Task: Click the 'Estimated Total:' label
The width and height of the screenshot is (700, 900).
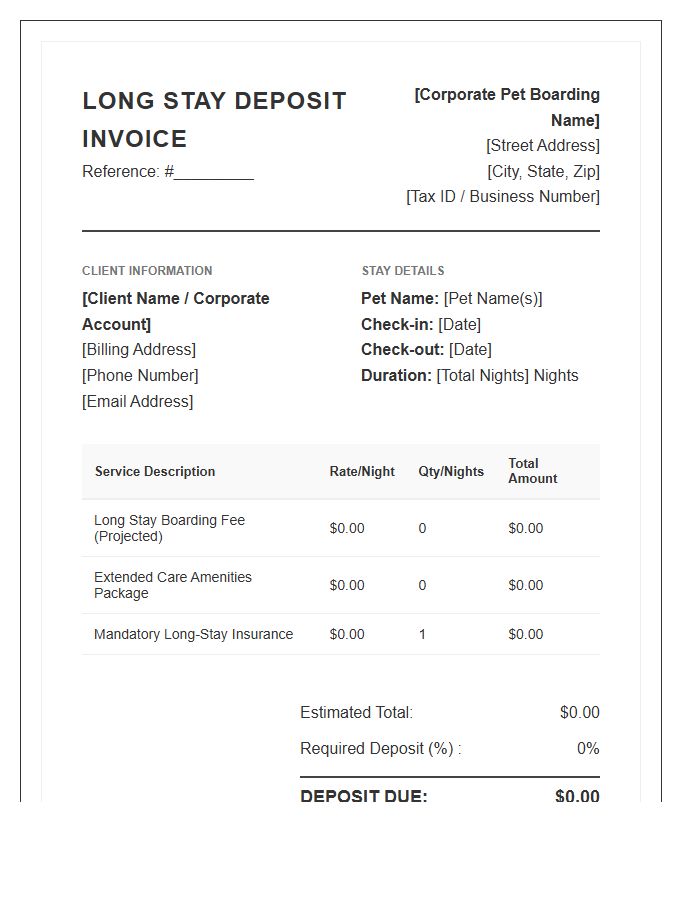Action: (x=356, y=712)
